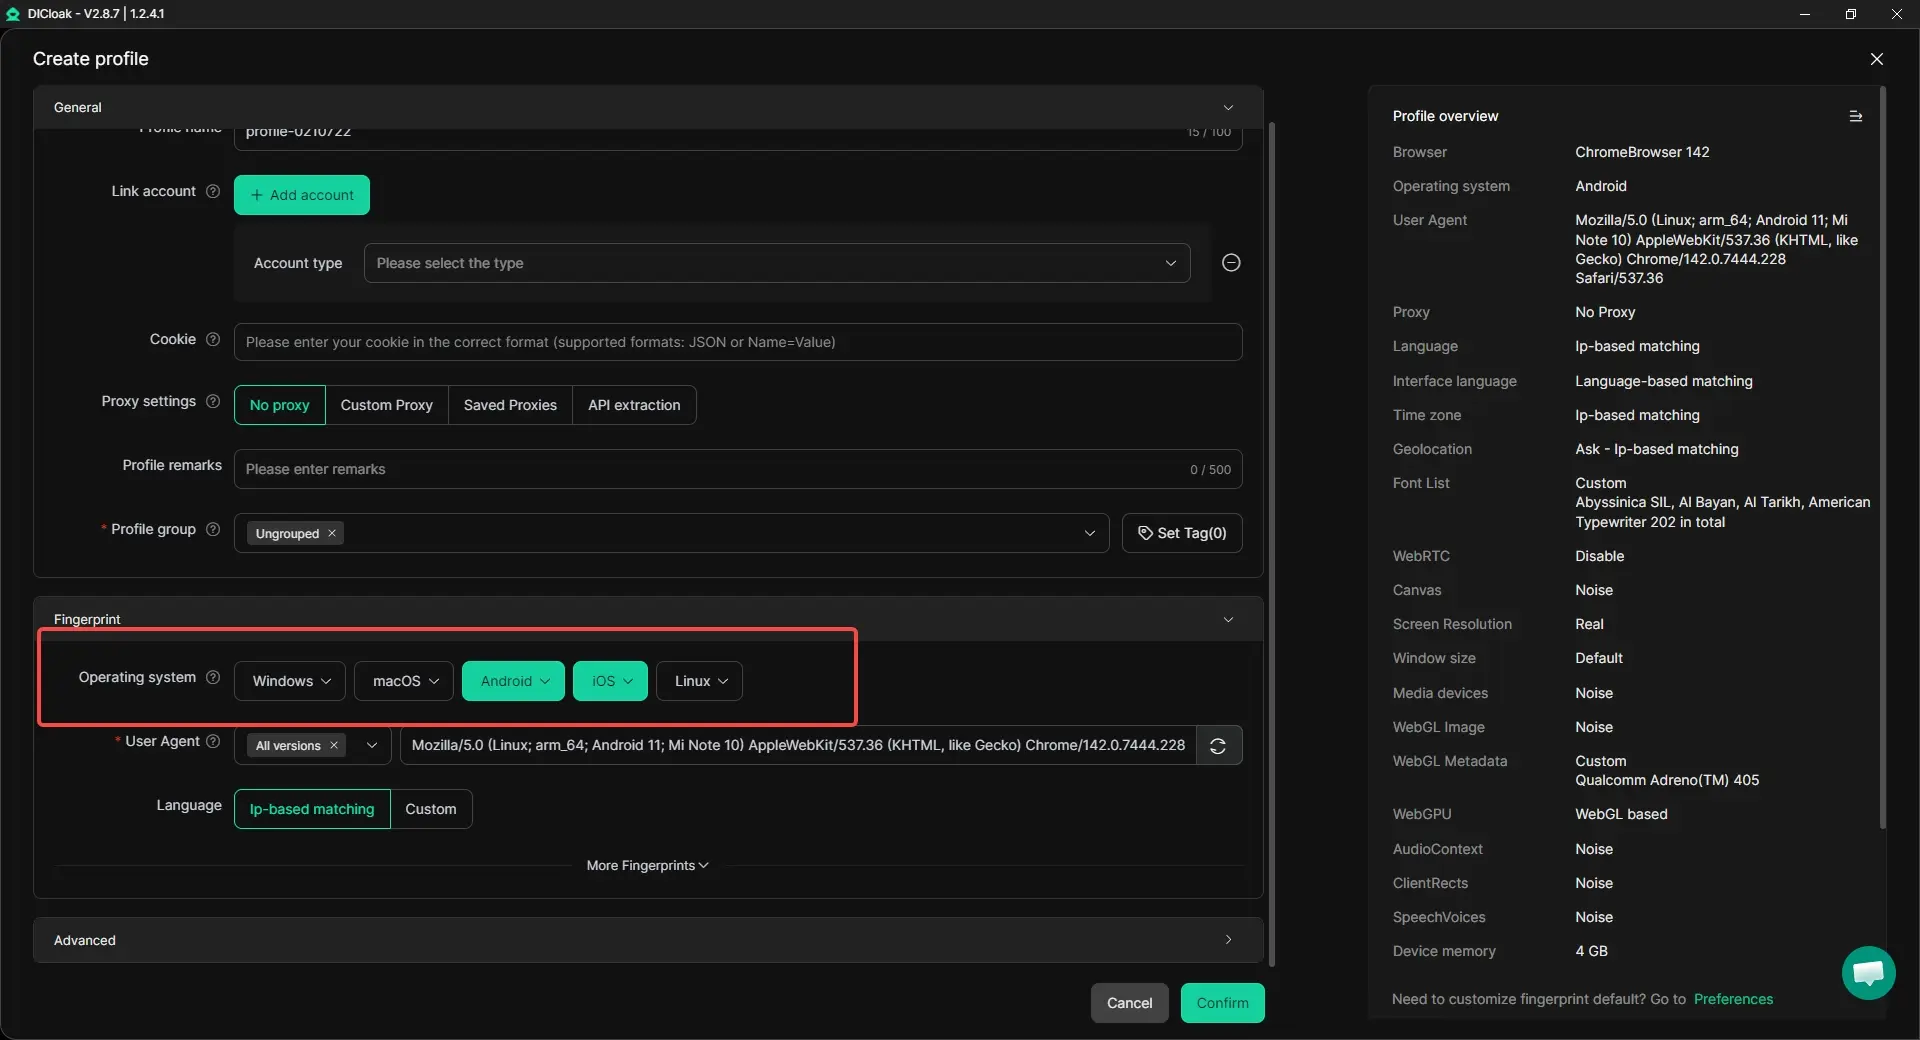Screen dimensions: 1920x1040
Task: Click the Cookie input field
Action: [737, 342]
